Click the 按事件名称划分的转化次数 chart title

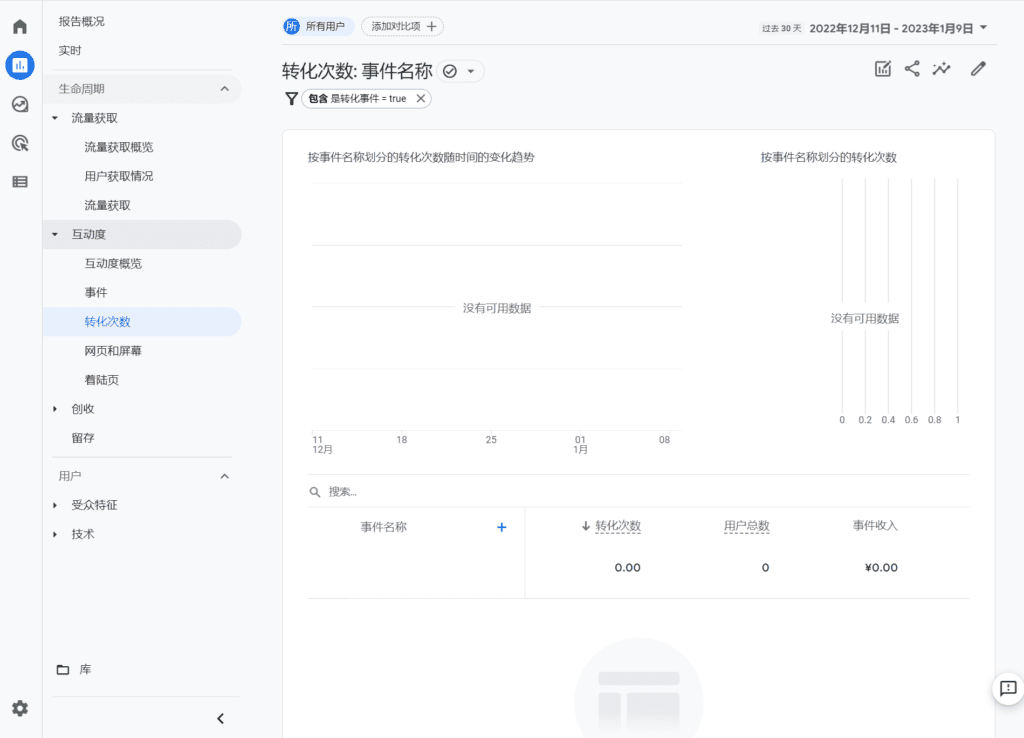tap(829, 157)
